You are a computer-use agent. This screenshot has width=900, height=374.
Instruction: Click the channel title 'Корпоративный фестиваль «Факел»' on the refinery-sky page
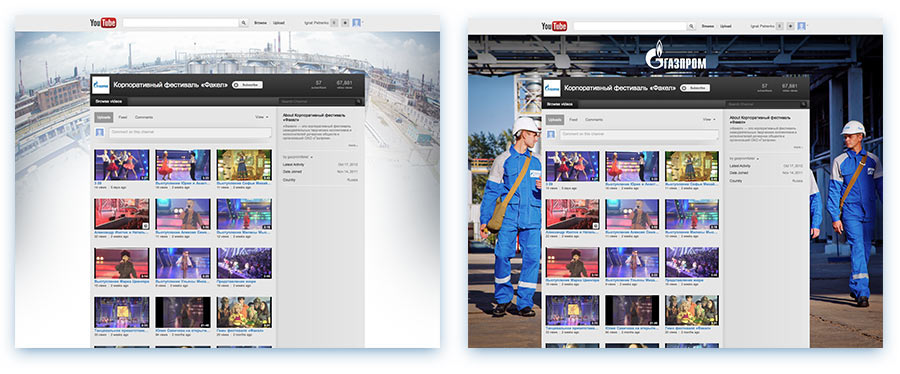pos(170,85)
